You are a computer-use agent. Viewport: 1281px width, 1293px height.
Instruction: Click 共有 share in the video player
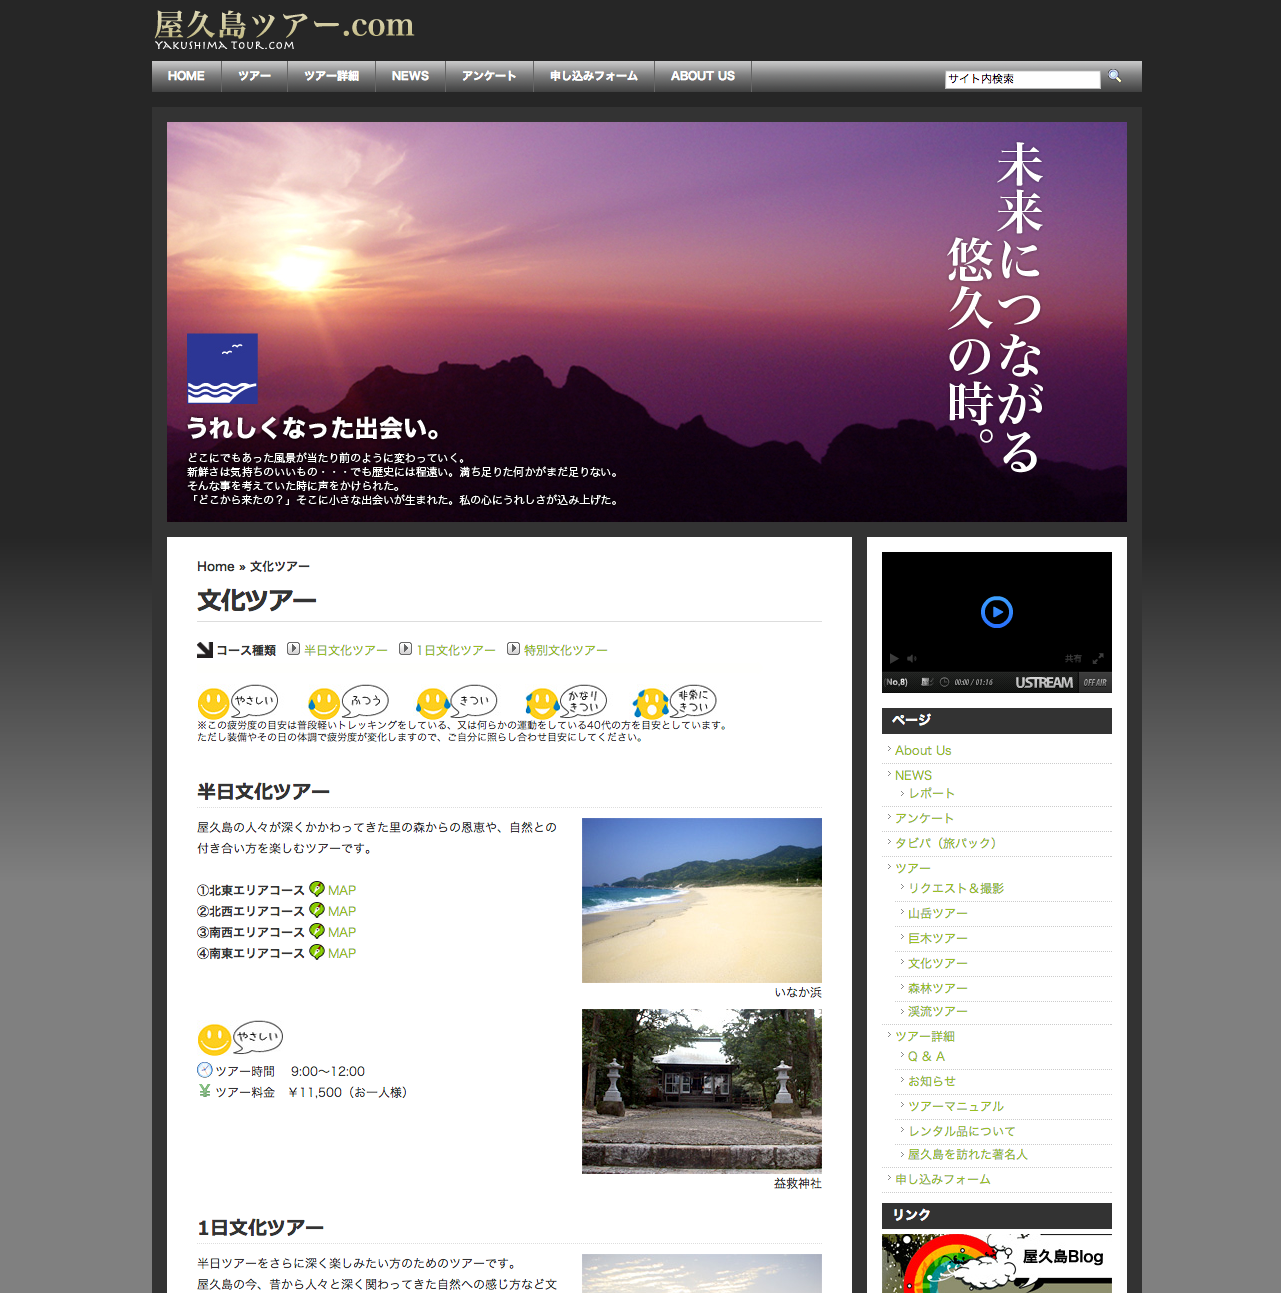[x=1073, y=659]
